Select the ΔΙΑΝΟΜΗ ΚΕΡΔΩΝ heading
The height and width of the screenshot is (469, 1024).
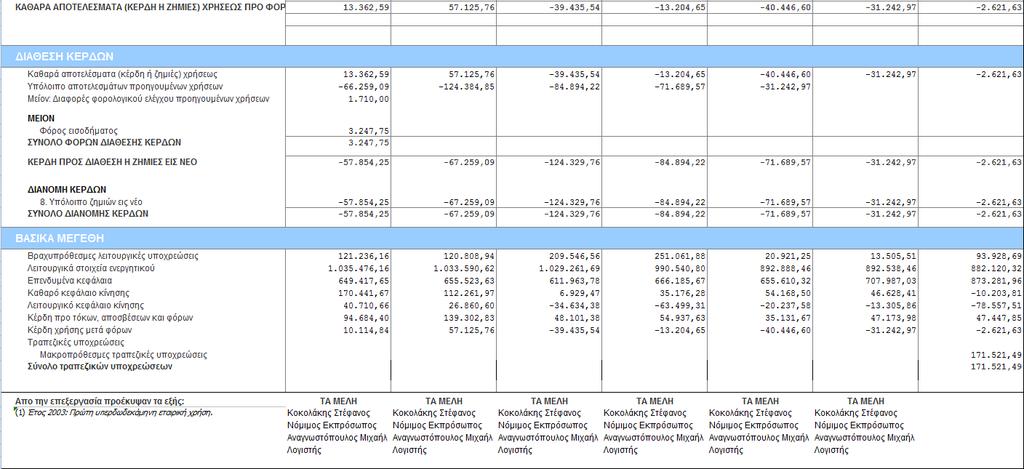pyautogui.click(x=67, y=190)
